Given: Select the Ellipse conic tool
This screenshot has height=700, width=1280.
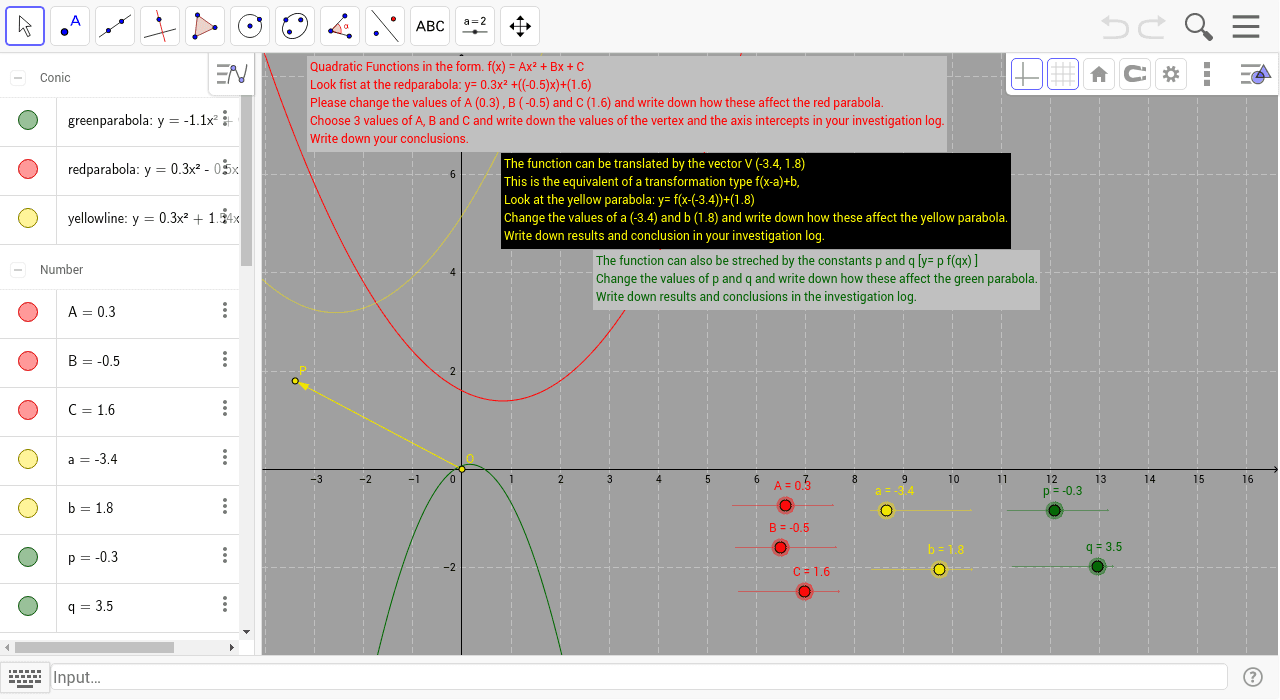Looking at the screenshot, I should pyautogui.click(x=295, y=26).
